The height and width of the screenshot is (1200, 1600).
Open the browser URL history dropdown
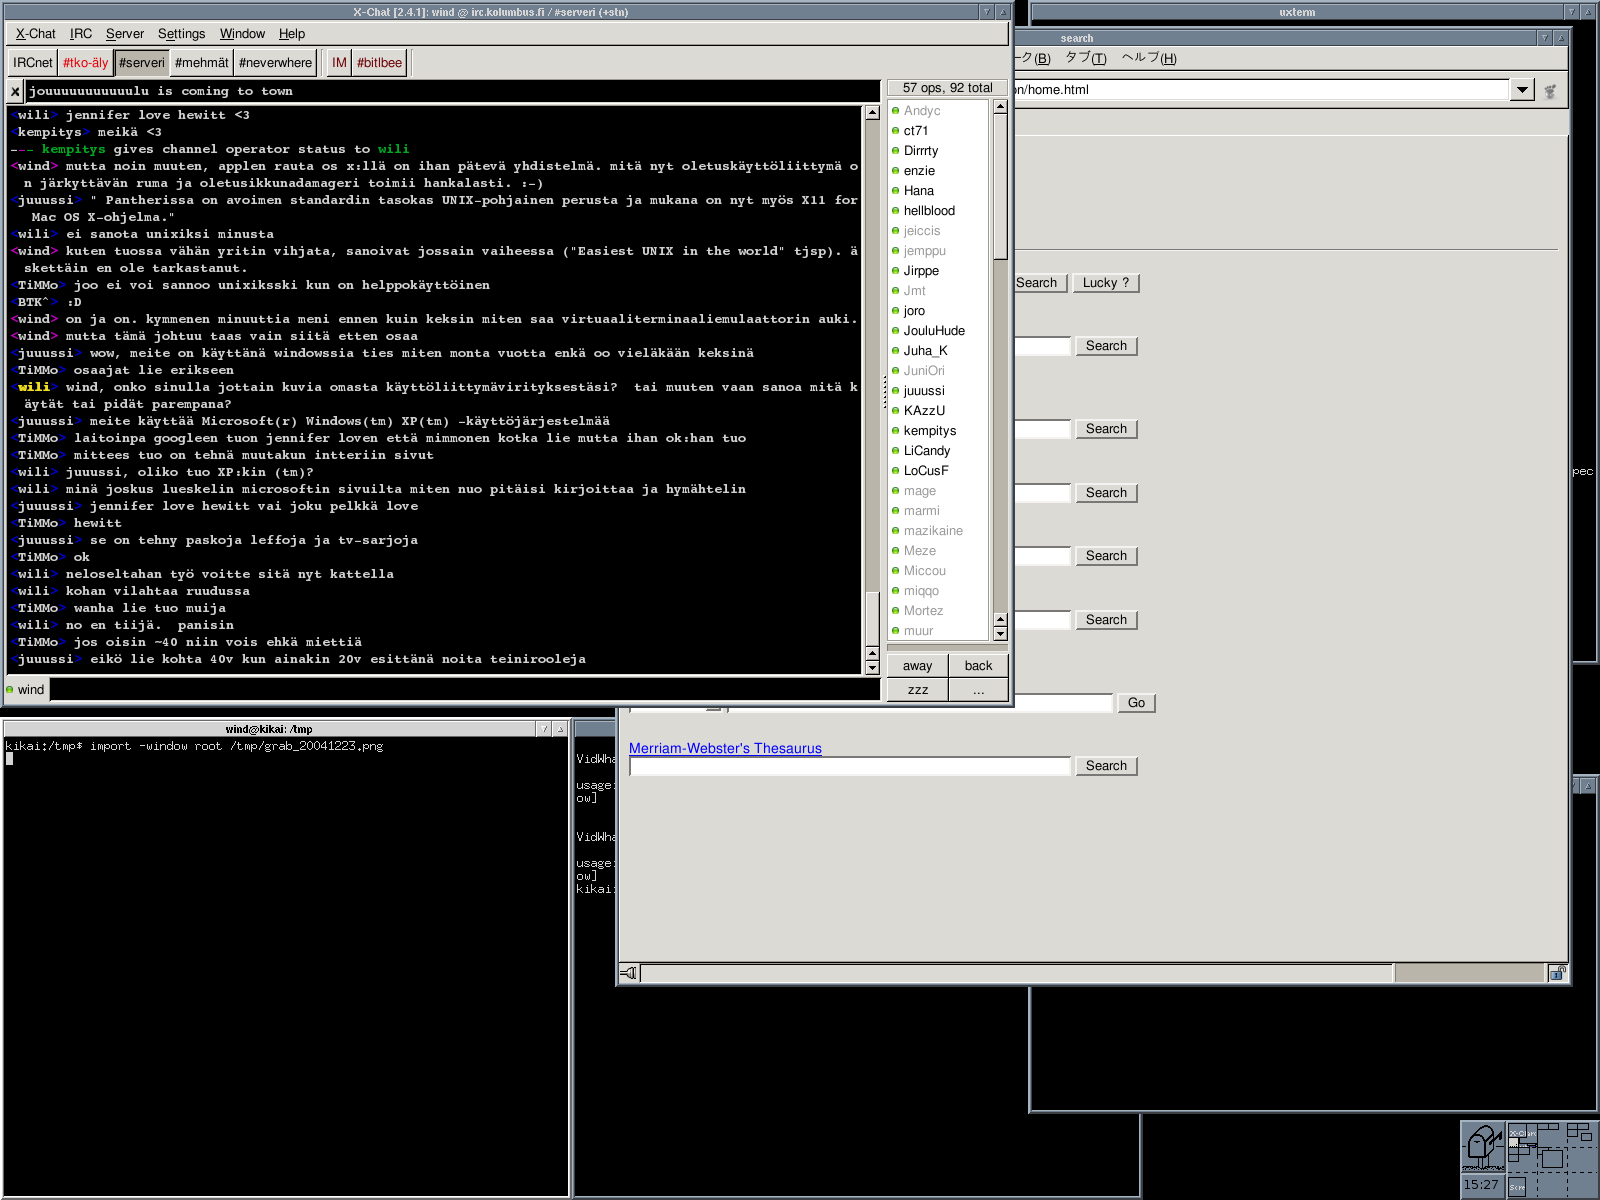coord(1521,90)
